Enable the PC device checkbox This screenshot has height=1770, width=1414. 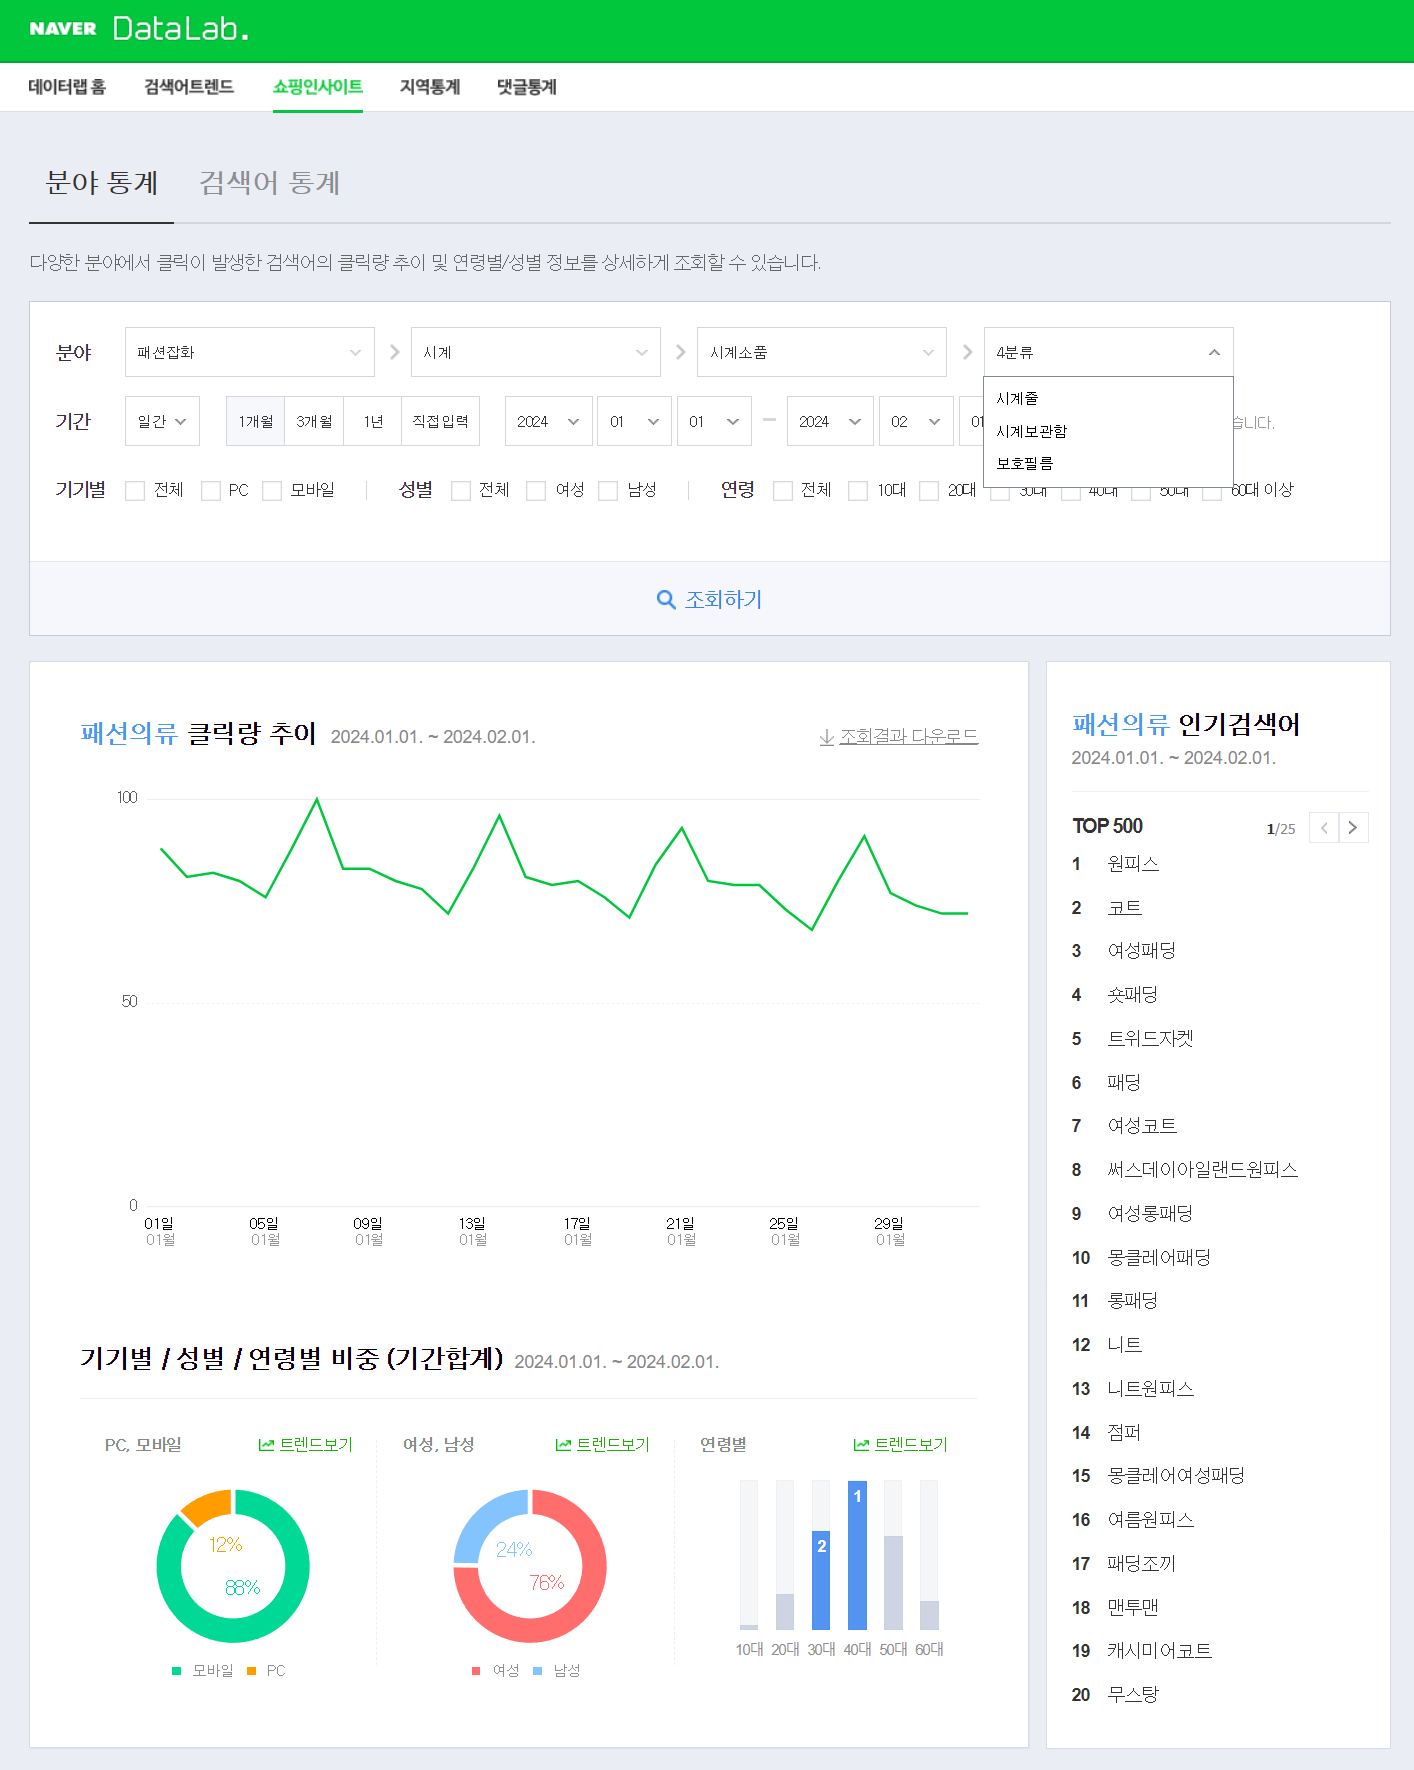(x=211, y=490)
